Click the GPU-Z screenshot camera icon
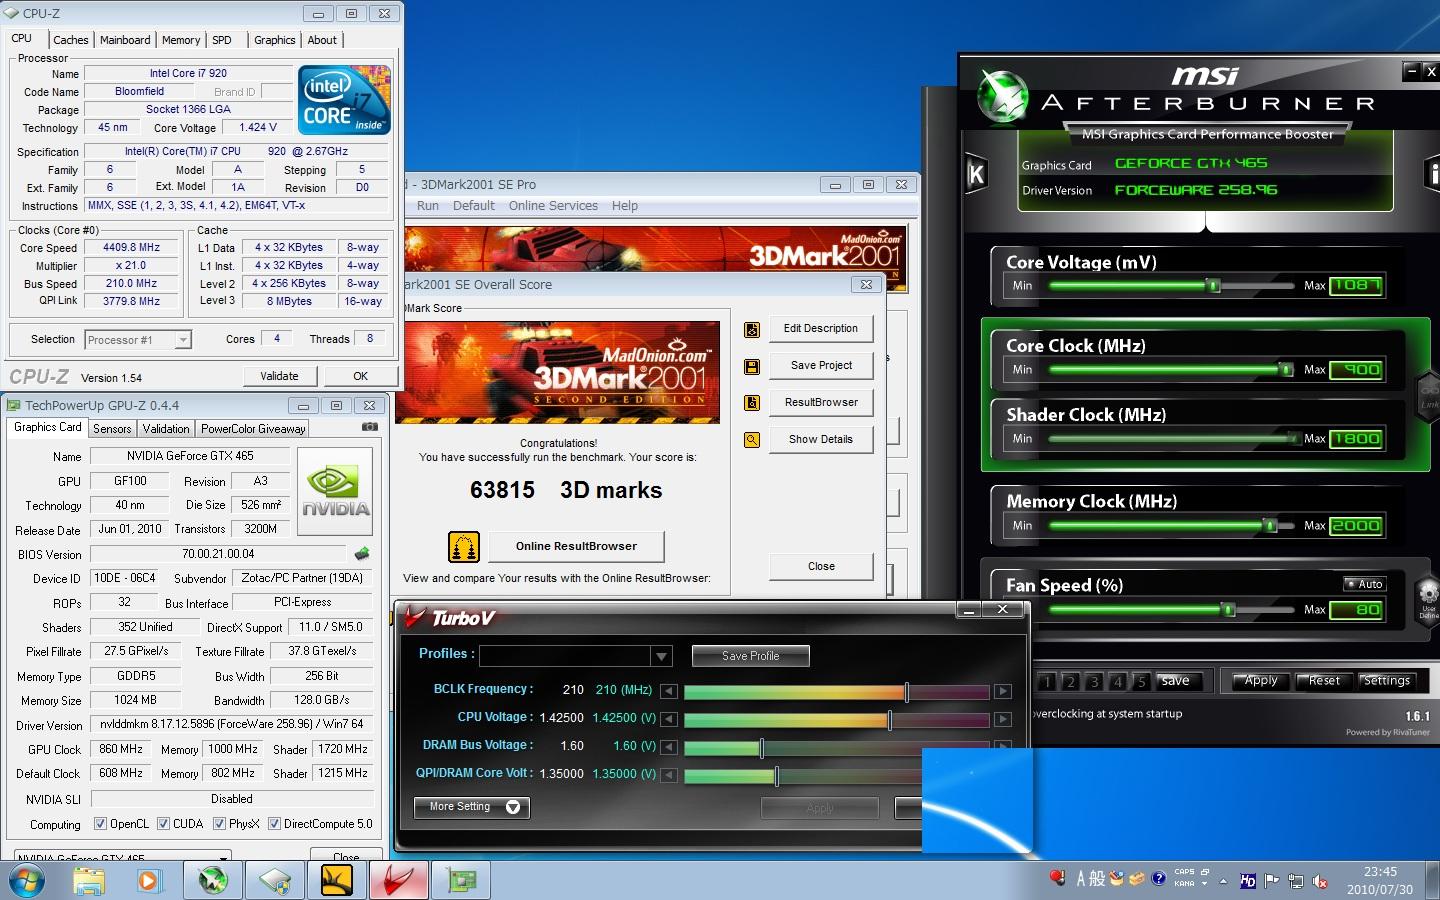The image size is (1440, 900). point(369,427)
